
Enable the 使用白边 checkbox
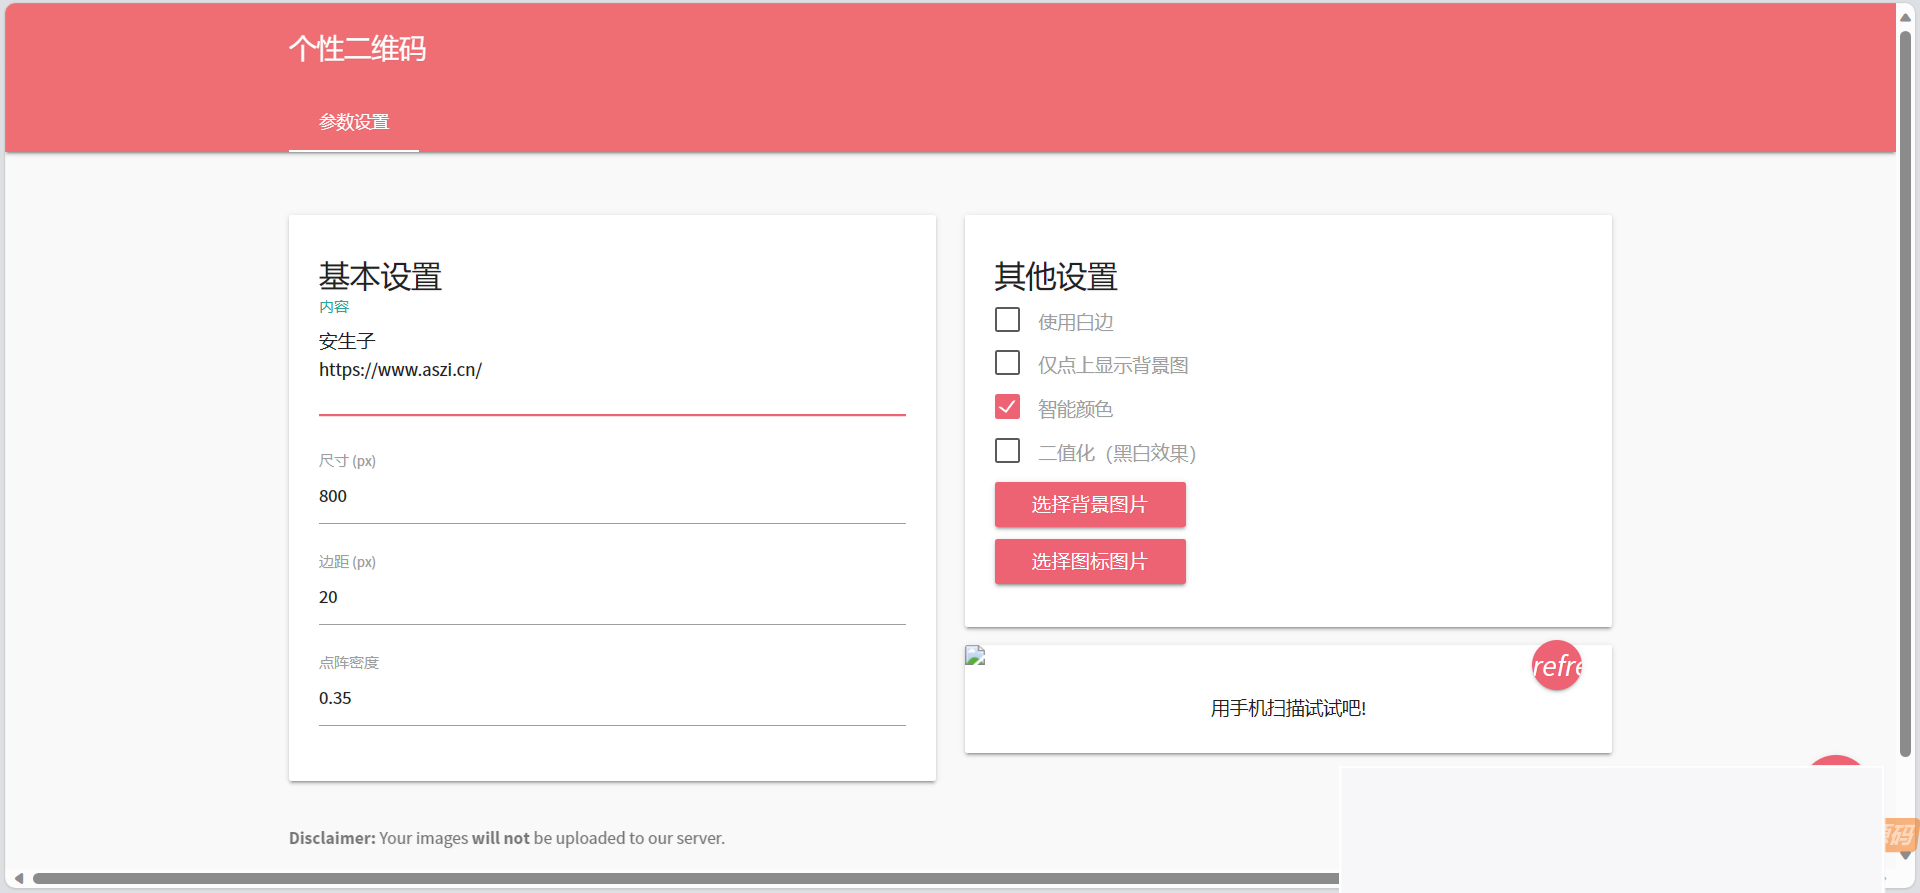1007,320
